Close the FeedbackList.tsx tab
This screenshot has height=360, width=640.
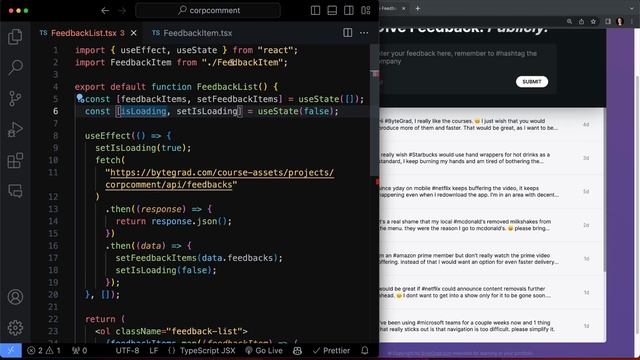(133, 33)
